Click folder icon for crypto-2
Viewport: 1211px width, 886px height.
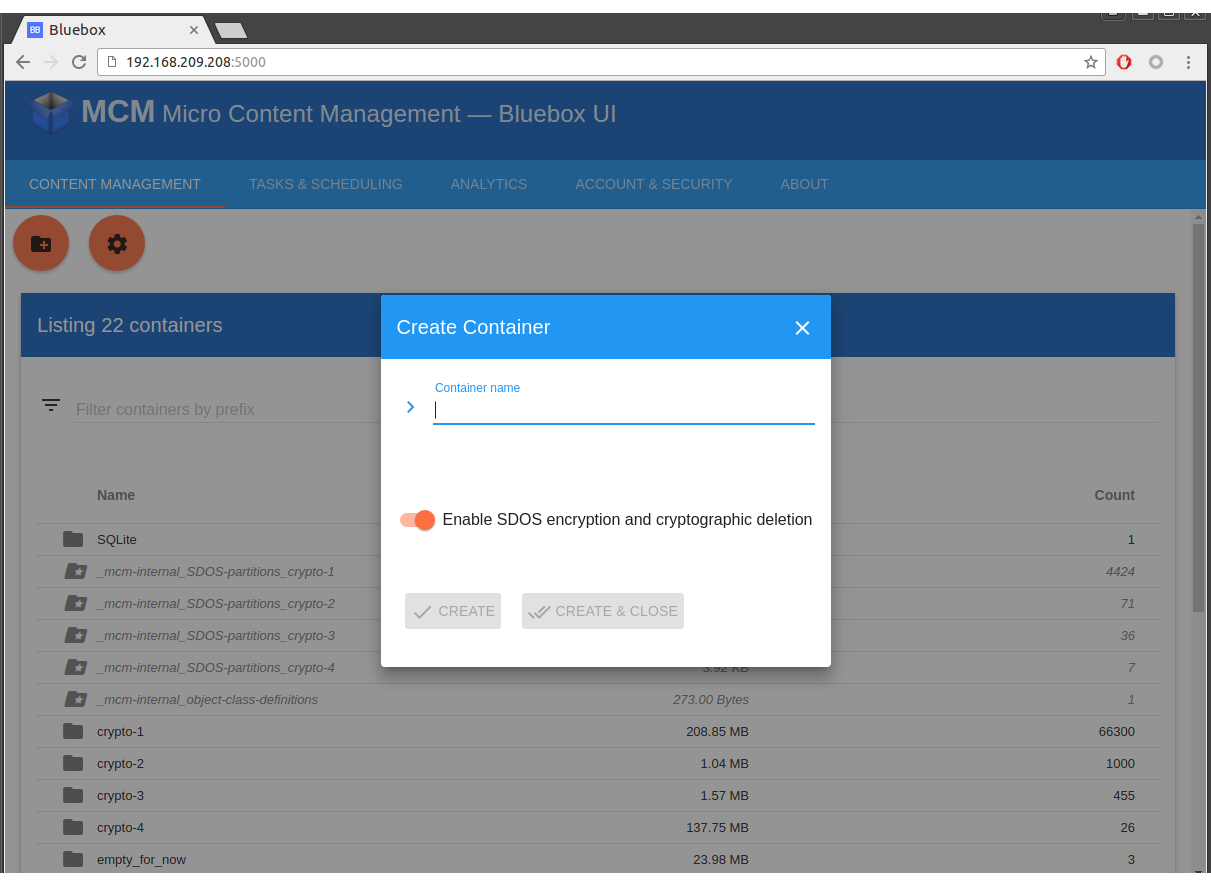tap(73, 763)
